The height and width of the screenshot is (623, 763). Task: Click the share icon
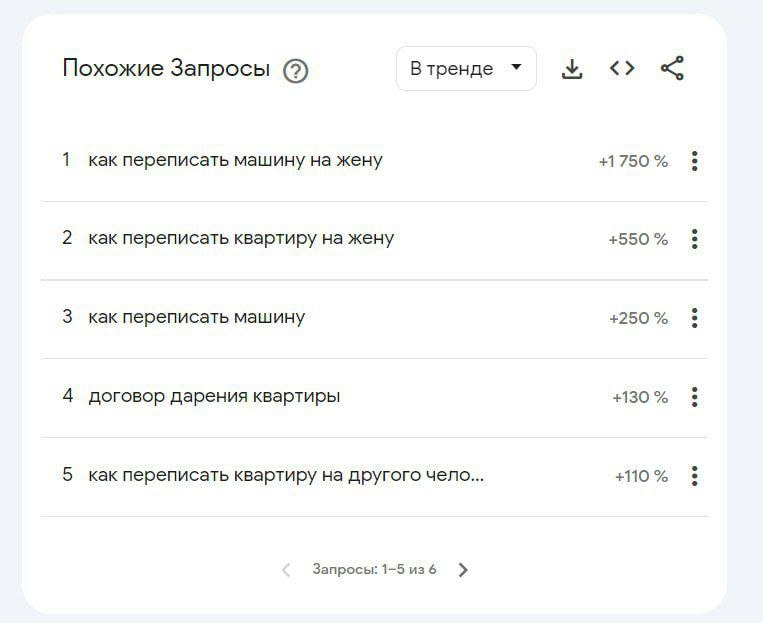(672, 68)
